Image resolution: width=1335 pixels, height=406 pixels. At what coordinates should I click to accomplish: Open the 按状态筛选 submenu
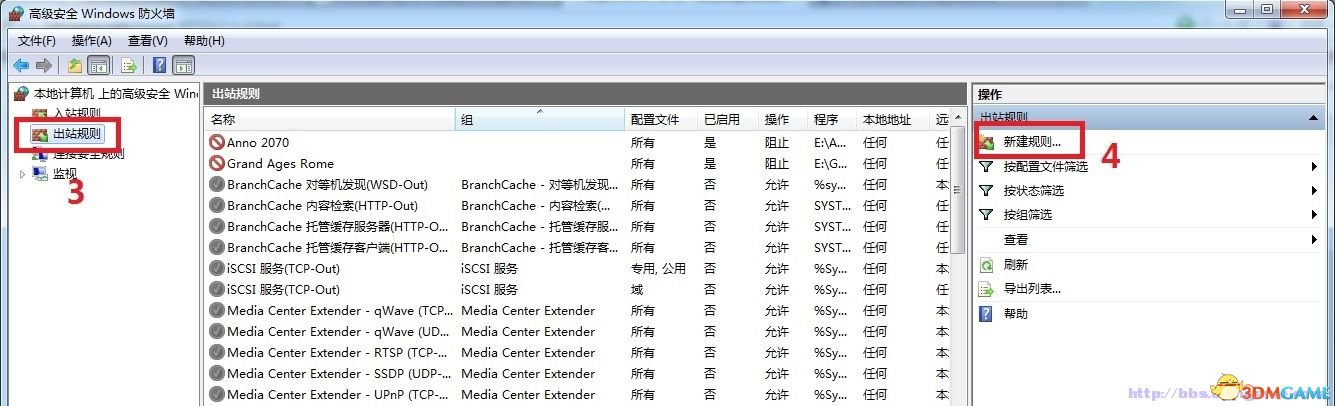pyautogui.click(x=1033, y=191)
